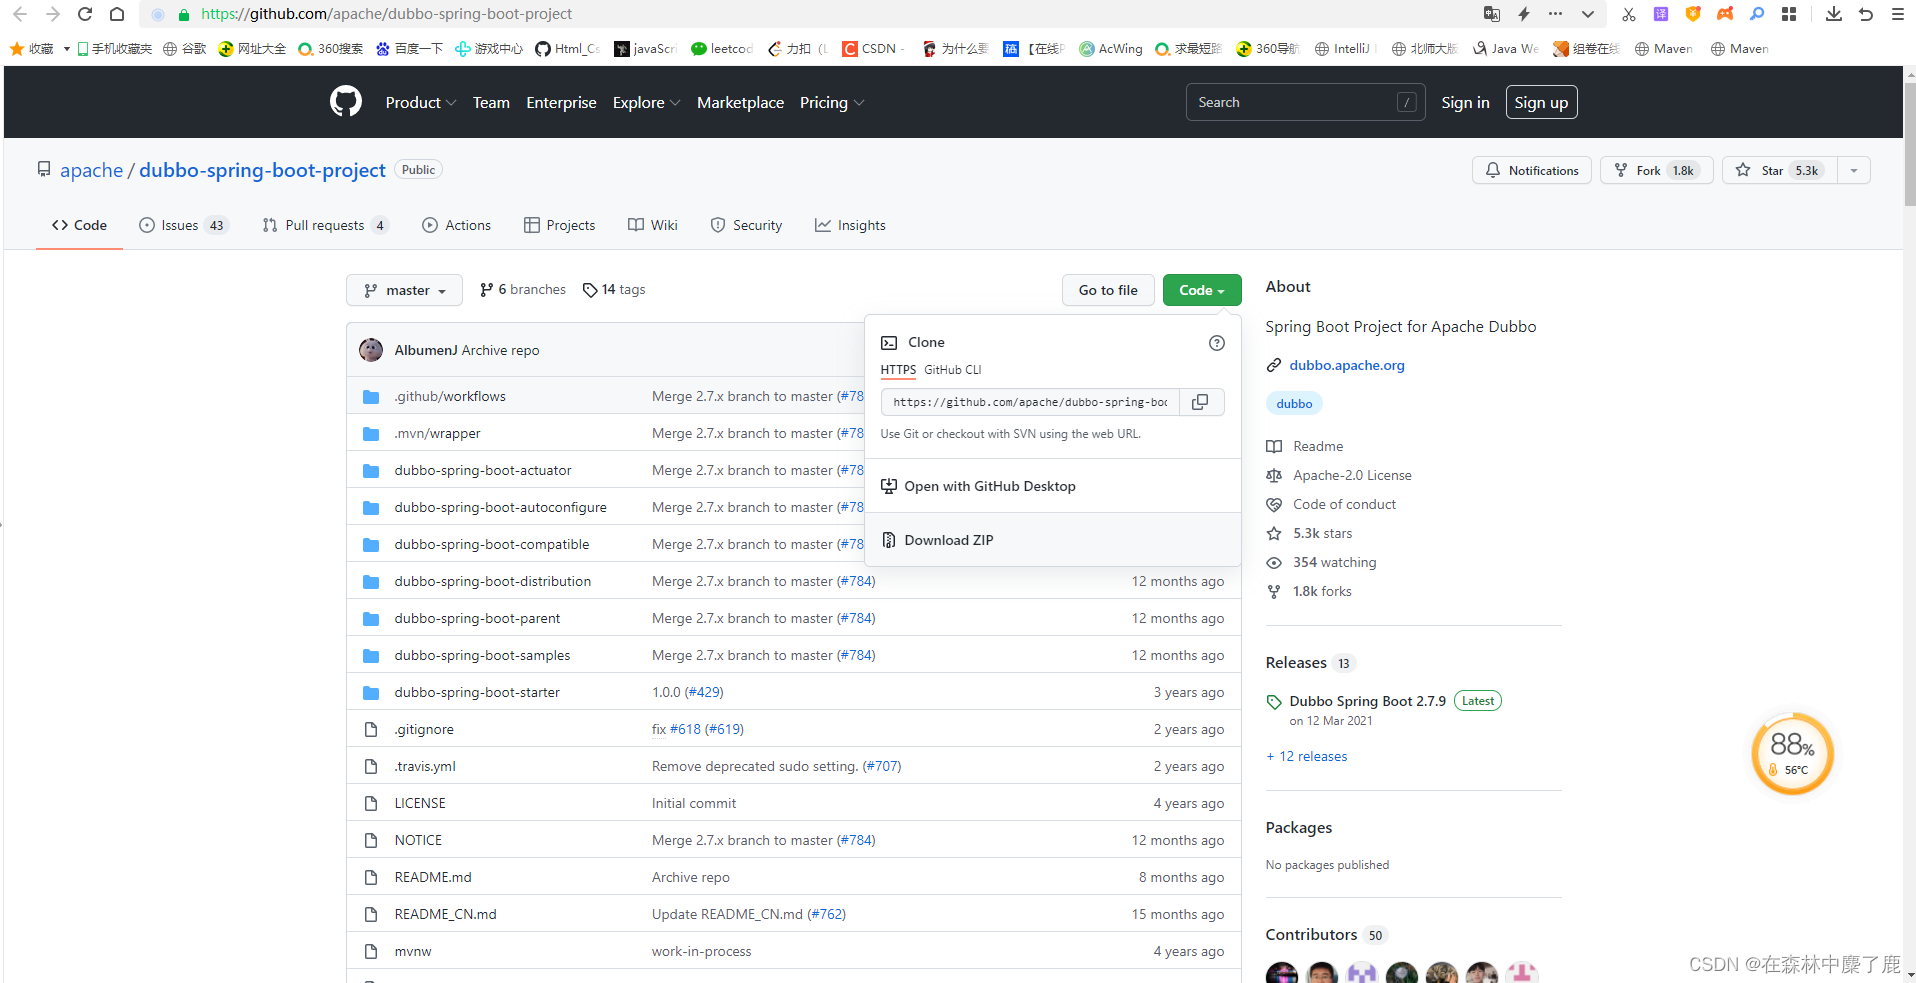Click the lightning bolt icon in address bar
1916x983 pixels.
[1524, 14]
